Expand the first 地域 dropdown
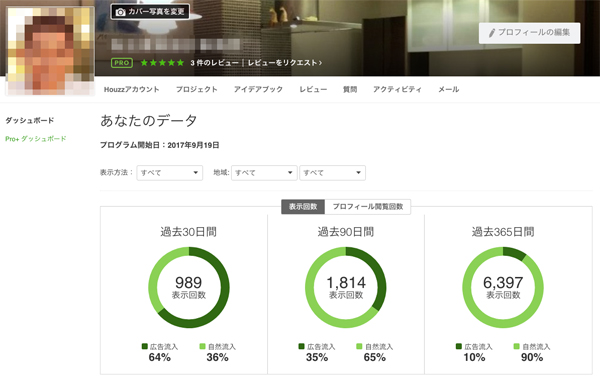 pos(264,173)
